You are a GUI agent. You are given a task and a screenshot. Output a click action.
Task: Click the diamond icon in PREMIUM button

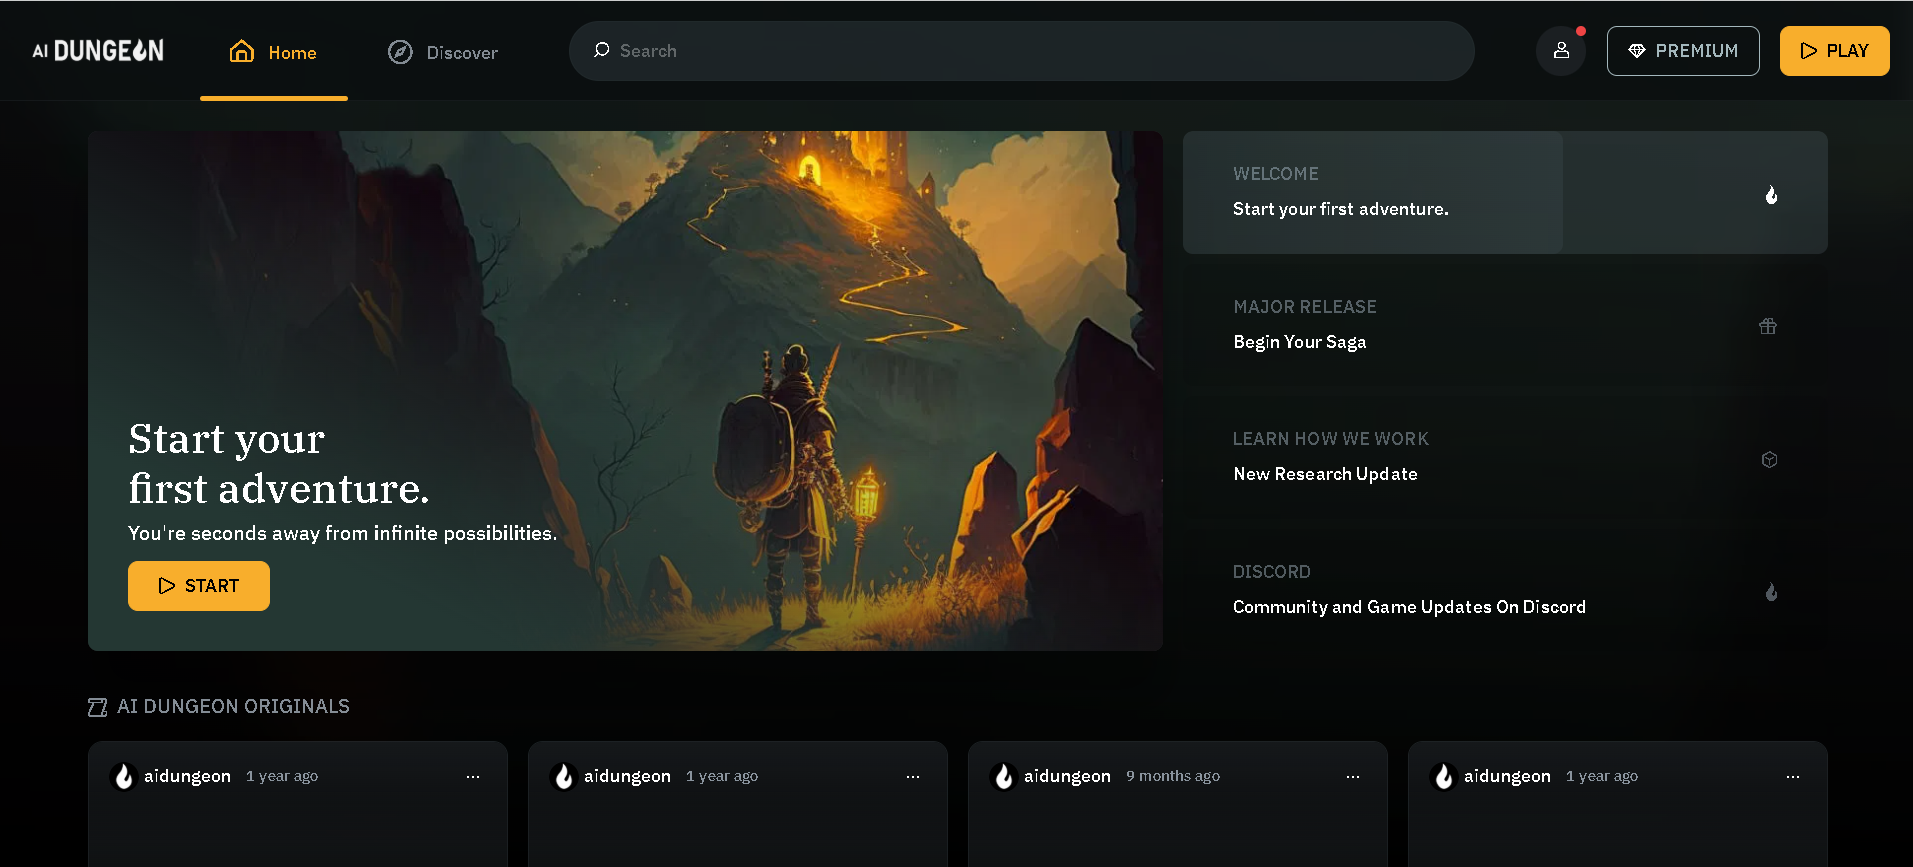click(1637, 51)
